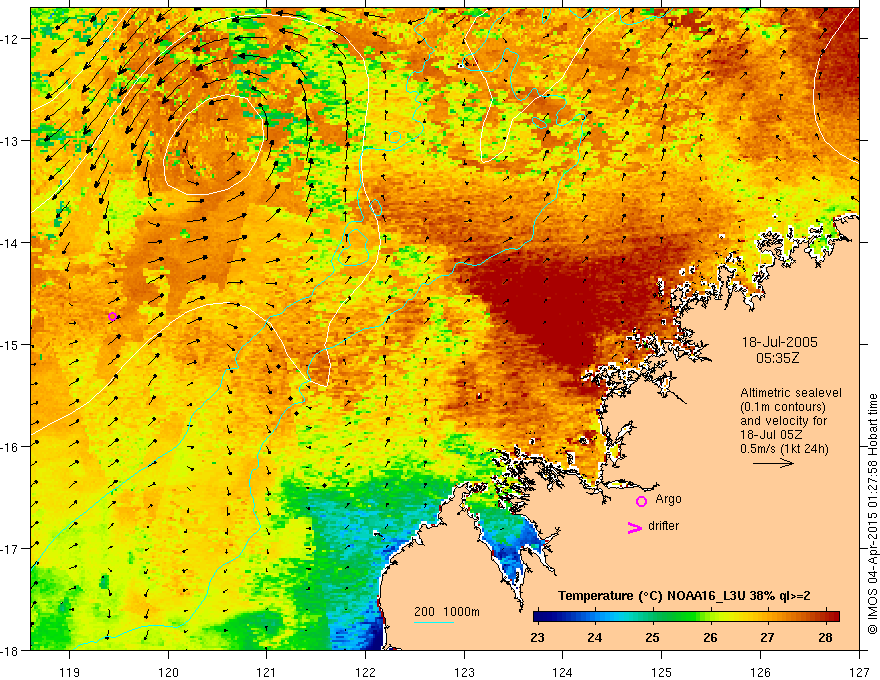Click the longitude axis label 126

(760, 672)
